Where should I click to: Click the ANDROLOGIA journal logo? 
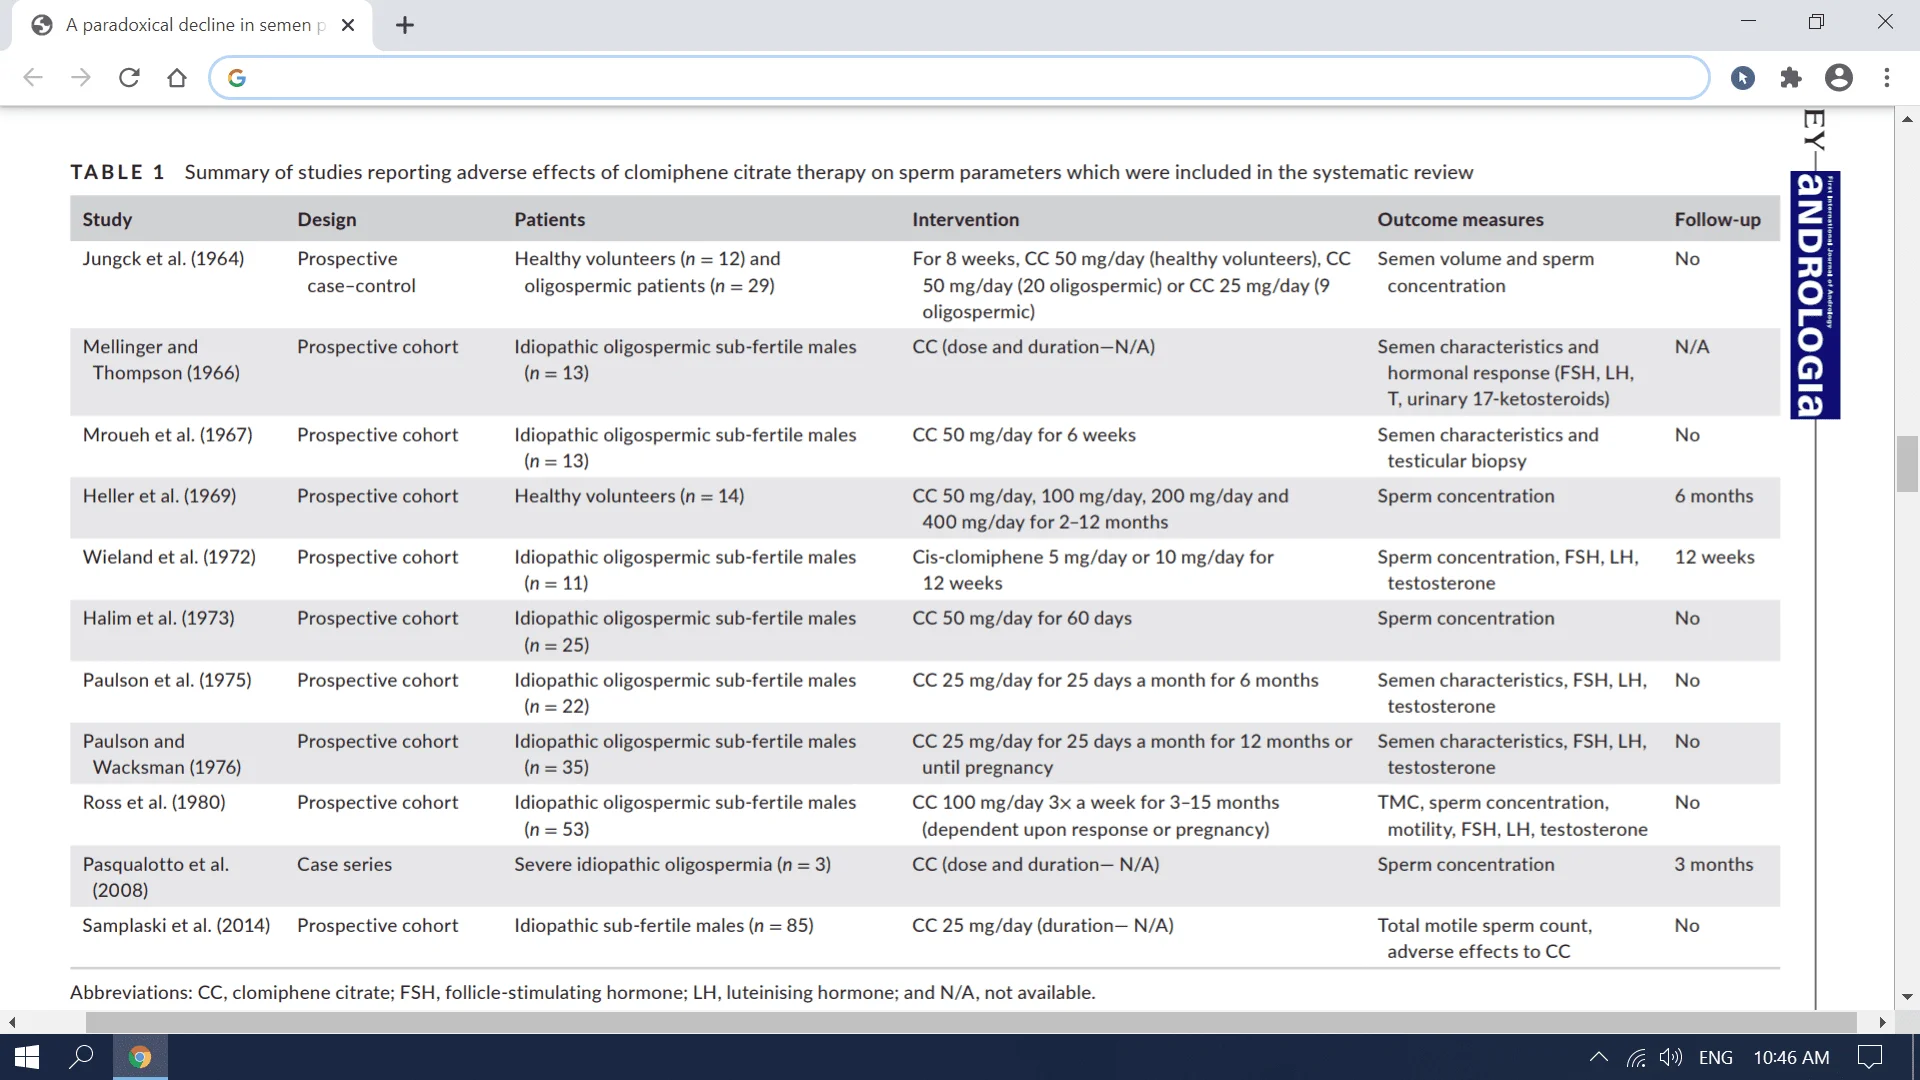pos(1815,295)
